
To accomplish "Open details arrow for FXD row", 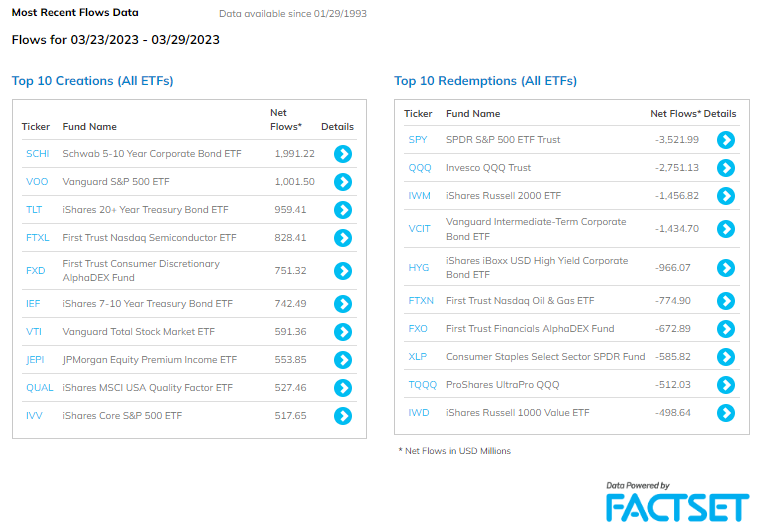I will (x=343, y=271).
